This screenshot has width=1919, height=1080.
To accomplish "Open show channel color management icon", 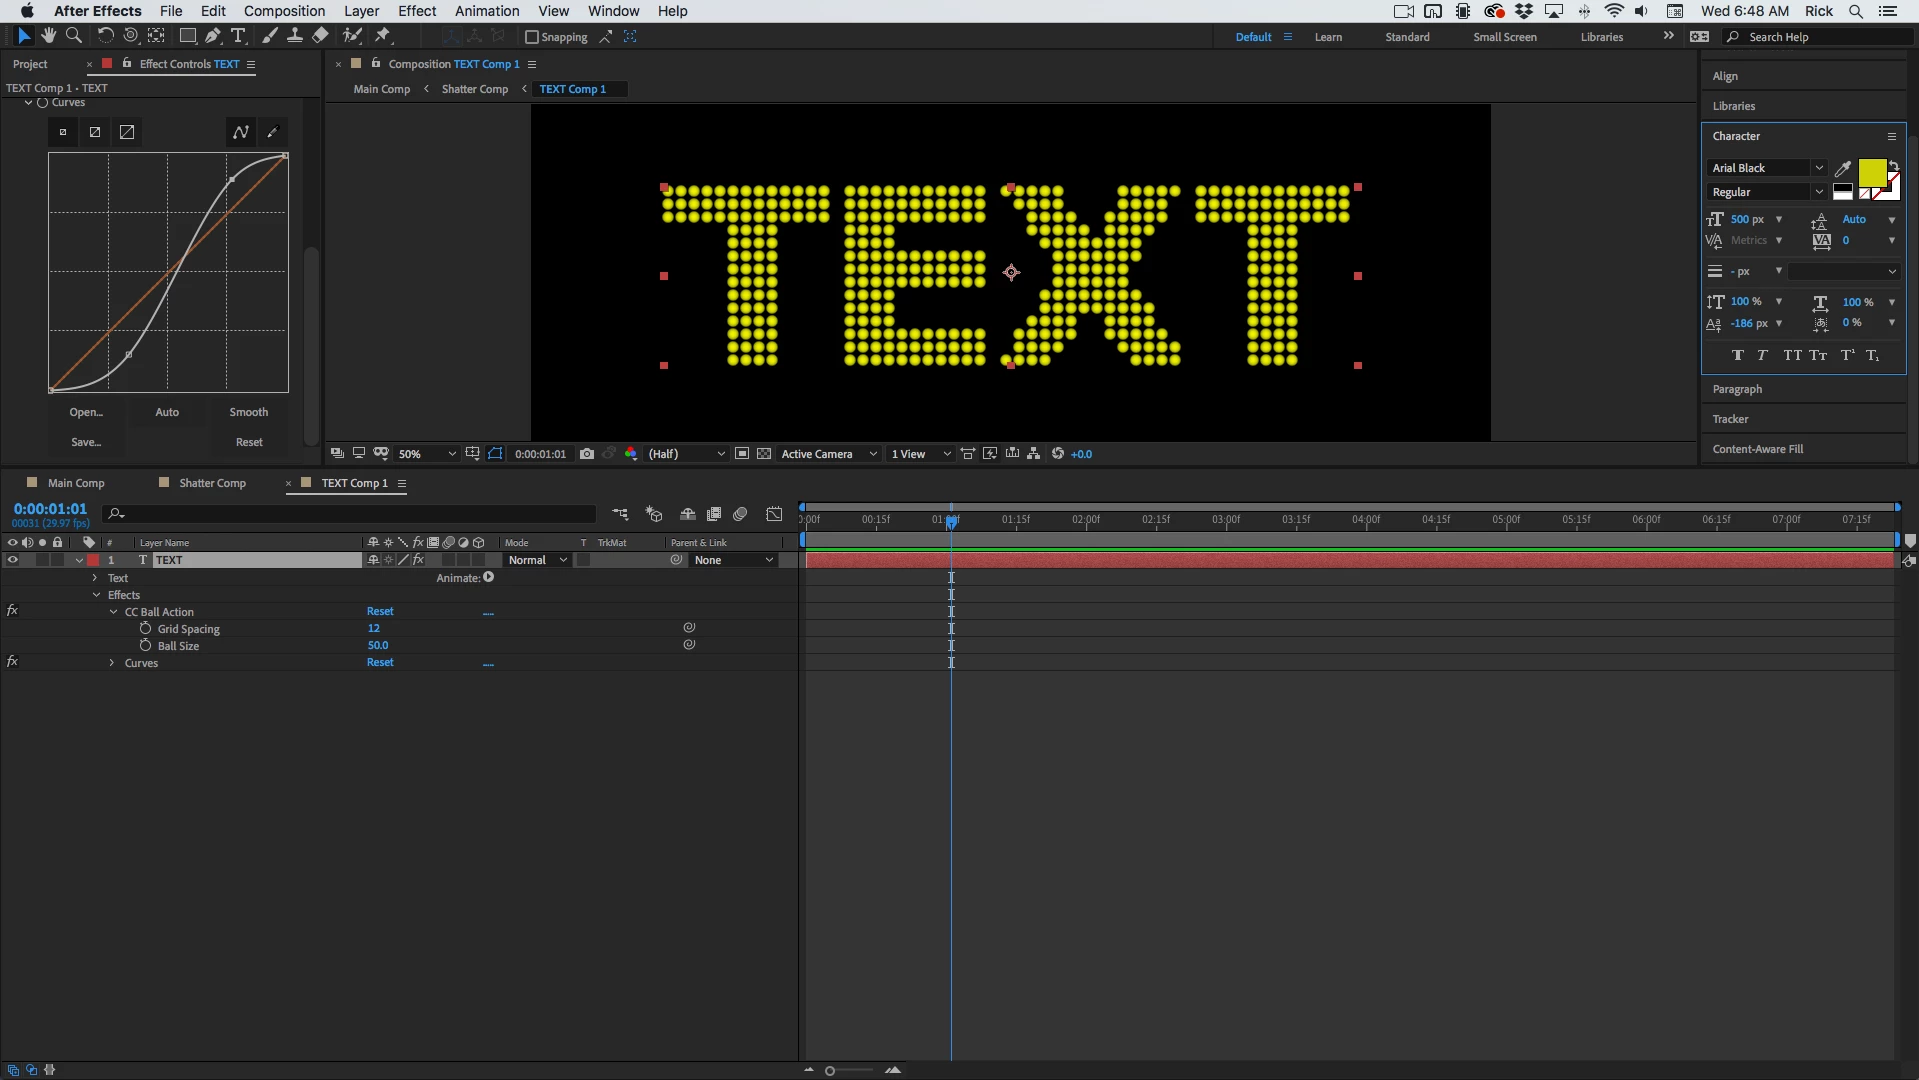I will pos(631,454).
